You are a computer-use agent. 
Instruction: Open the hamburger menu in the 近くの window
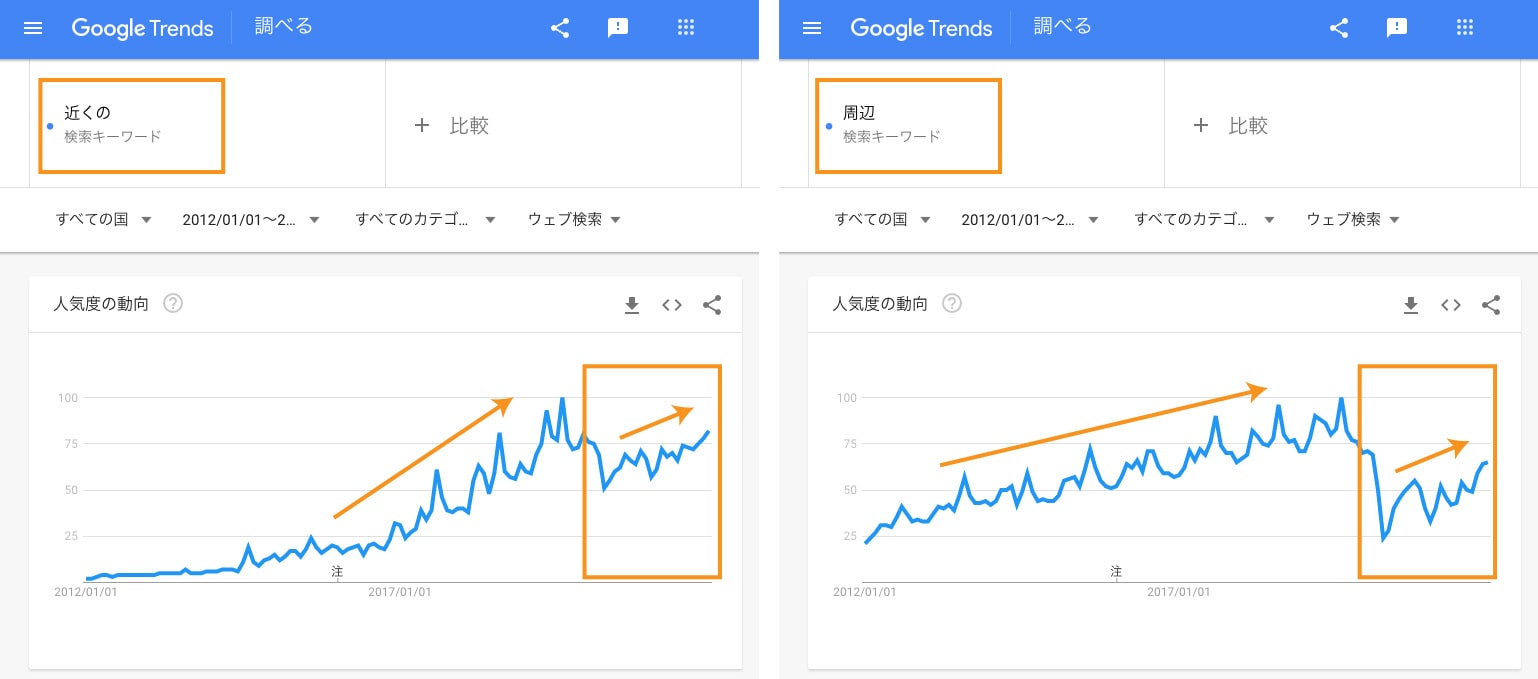pos(33,28)
